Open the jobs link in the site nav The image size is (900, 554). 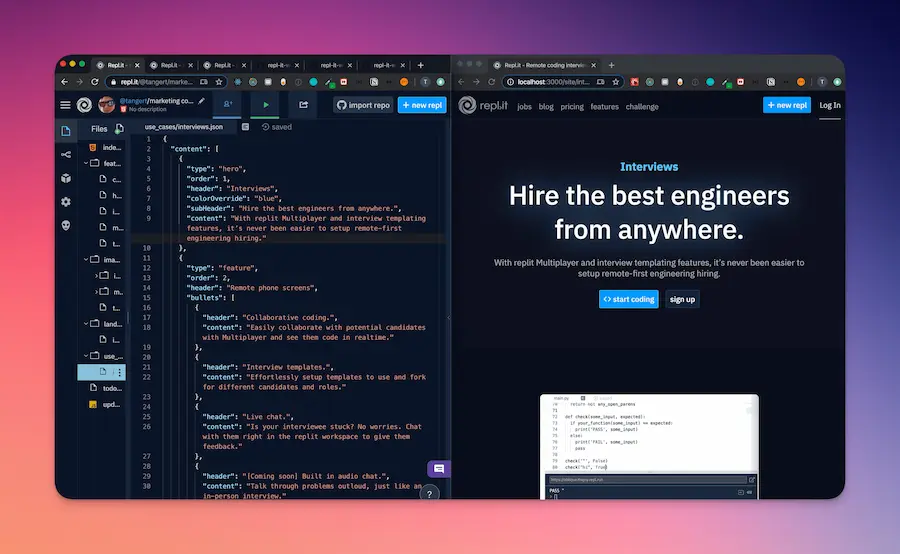tap(524, 107)
